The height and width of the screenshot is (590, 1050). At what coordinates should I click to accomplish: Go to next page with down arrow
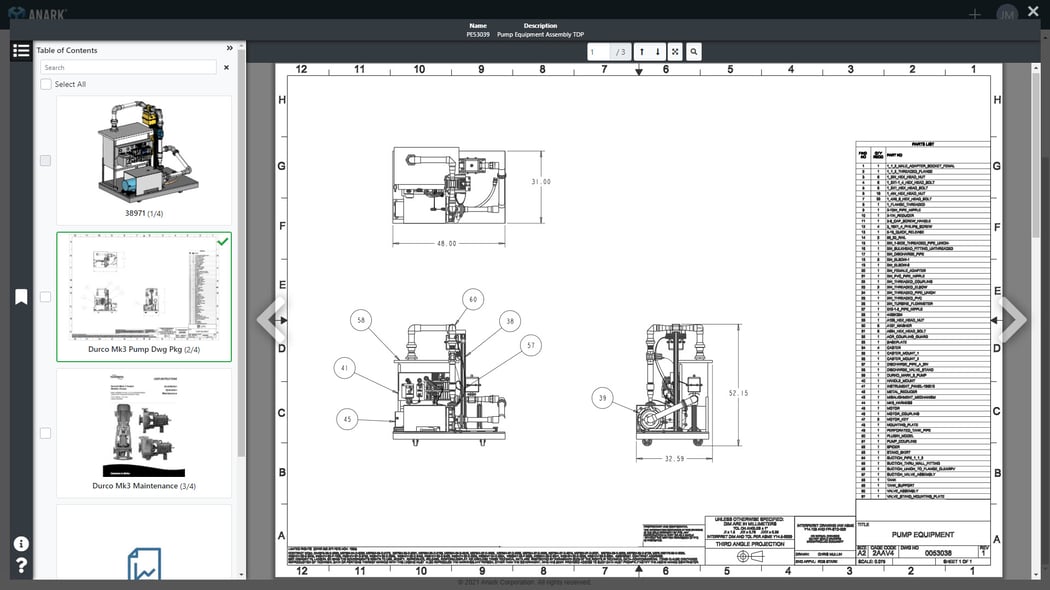click(x=658, y=52)
